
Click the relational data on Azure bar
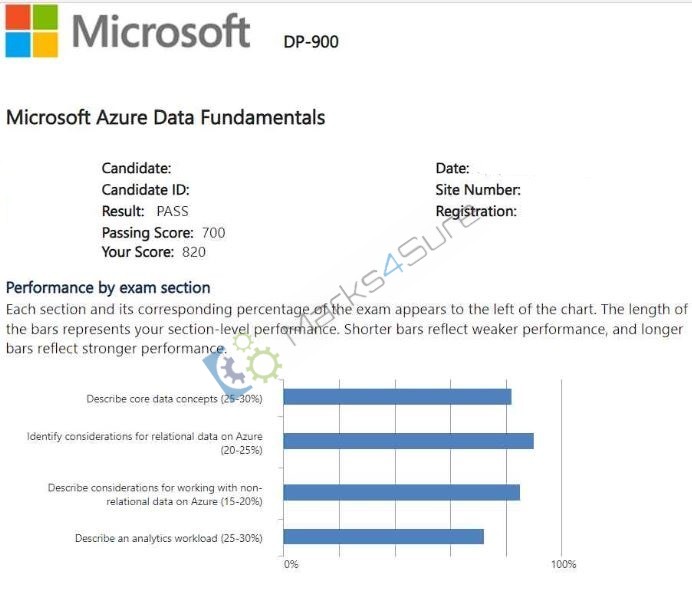coord(408,441)
